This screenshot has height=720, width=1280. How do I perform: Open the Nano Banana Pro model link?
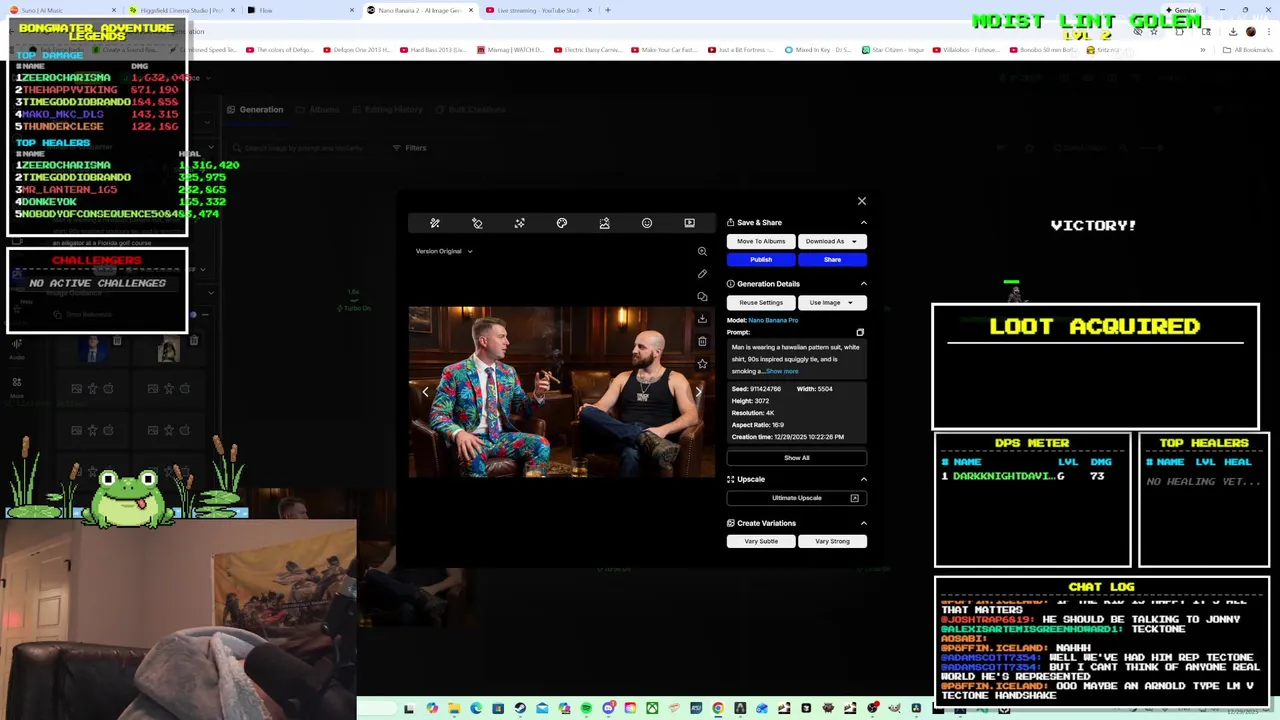(x=773, y=320)
